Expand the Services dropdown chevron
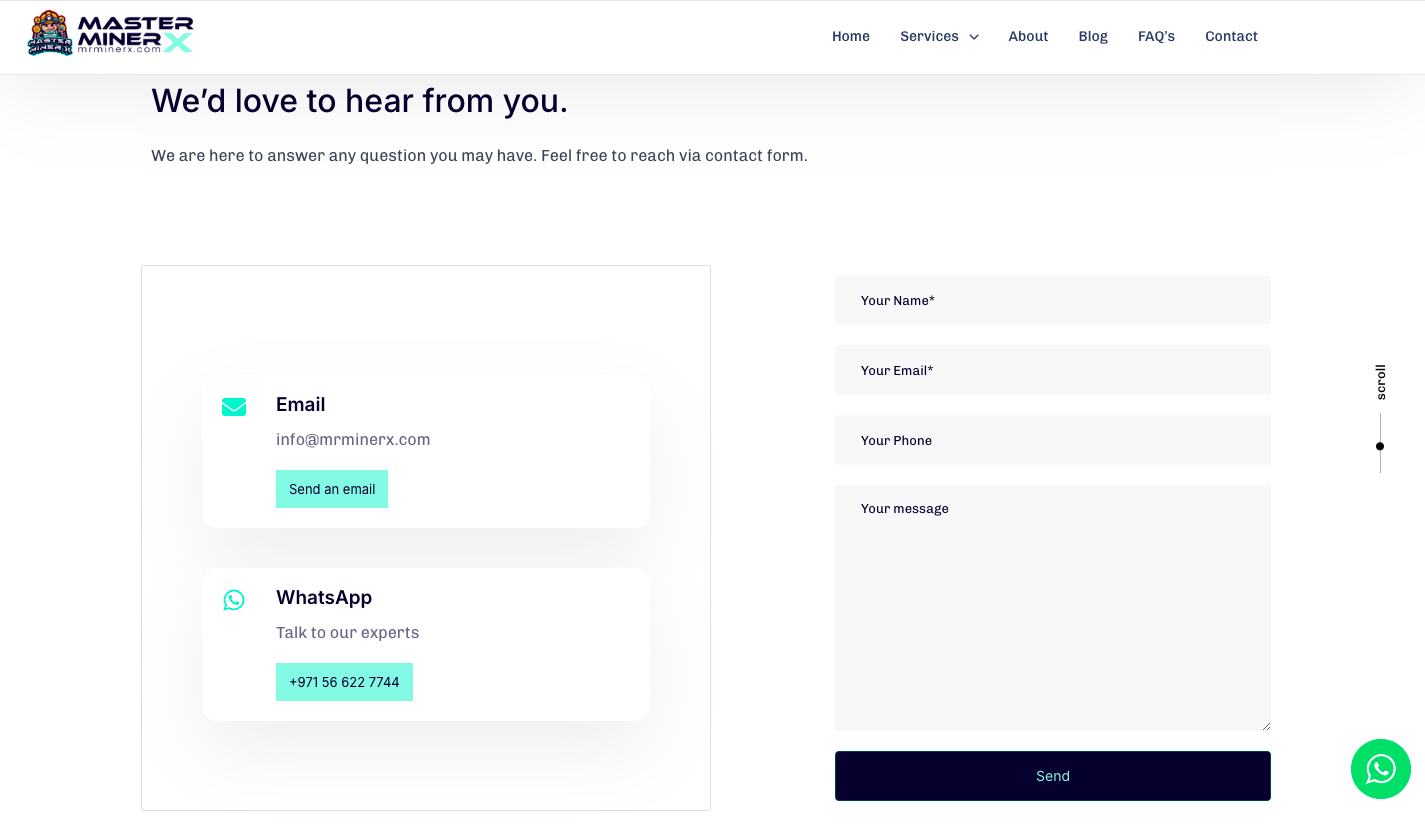Image resolution: width=1425 pixels, height=824 pixels. 974,37
